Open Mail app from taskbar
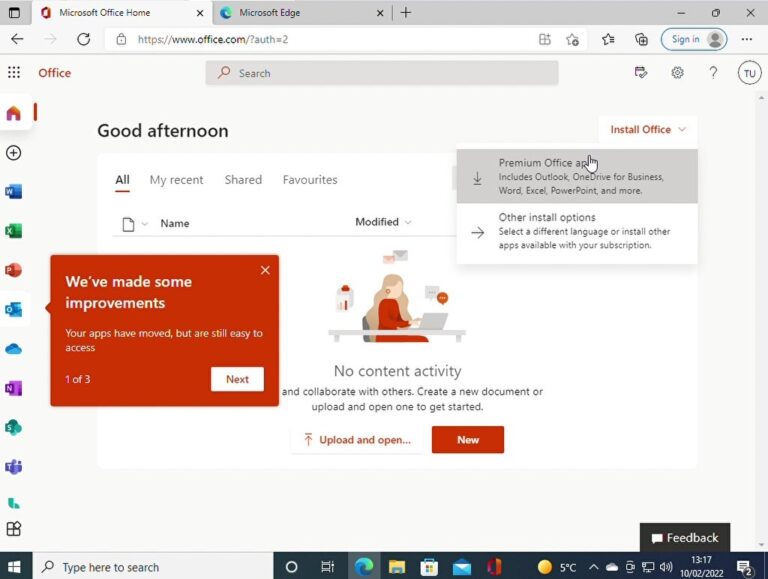This screenshot has height=579, width=768. coord(461,567)
